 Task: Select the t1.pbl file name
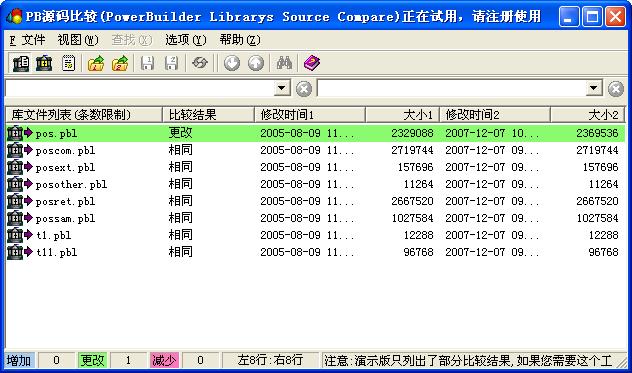(x=54, y=235)
